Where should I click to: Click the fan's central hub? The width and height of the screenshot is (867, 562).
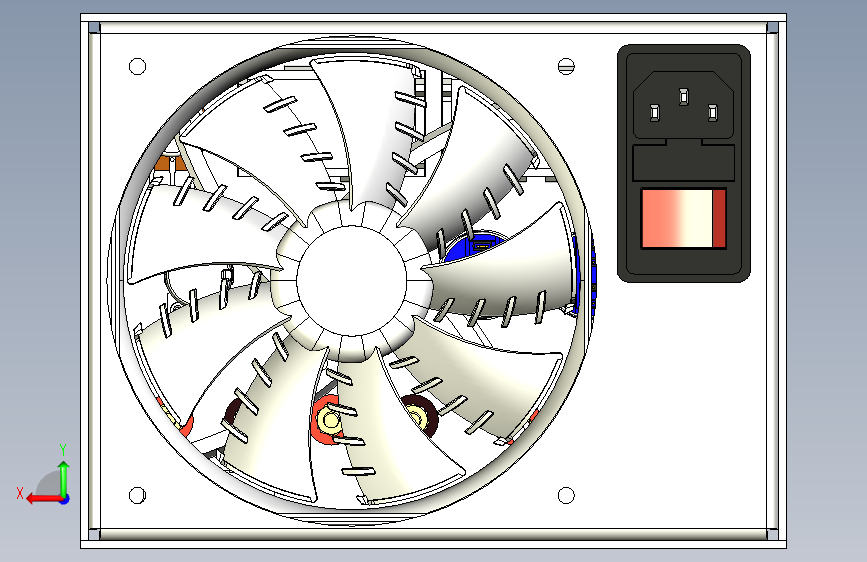pos(352,280)
